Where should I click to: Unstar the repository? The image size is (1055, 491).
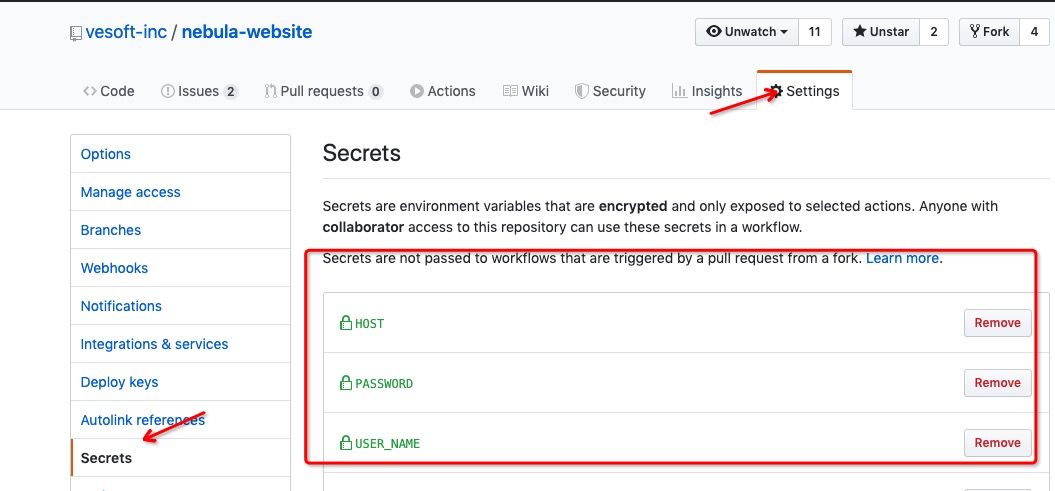881,32
